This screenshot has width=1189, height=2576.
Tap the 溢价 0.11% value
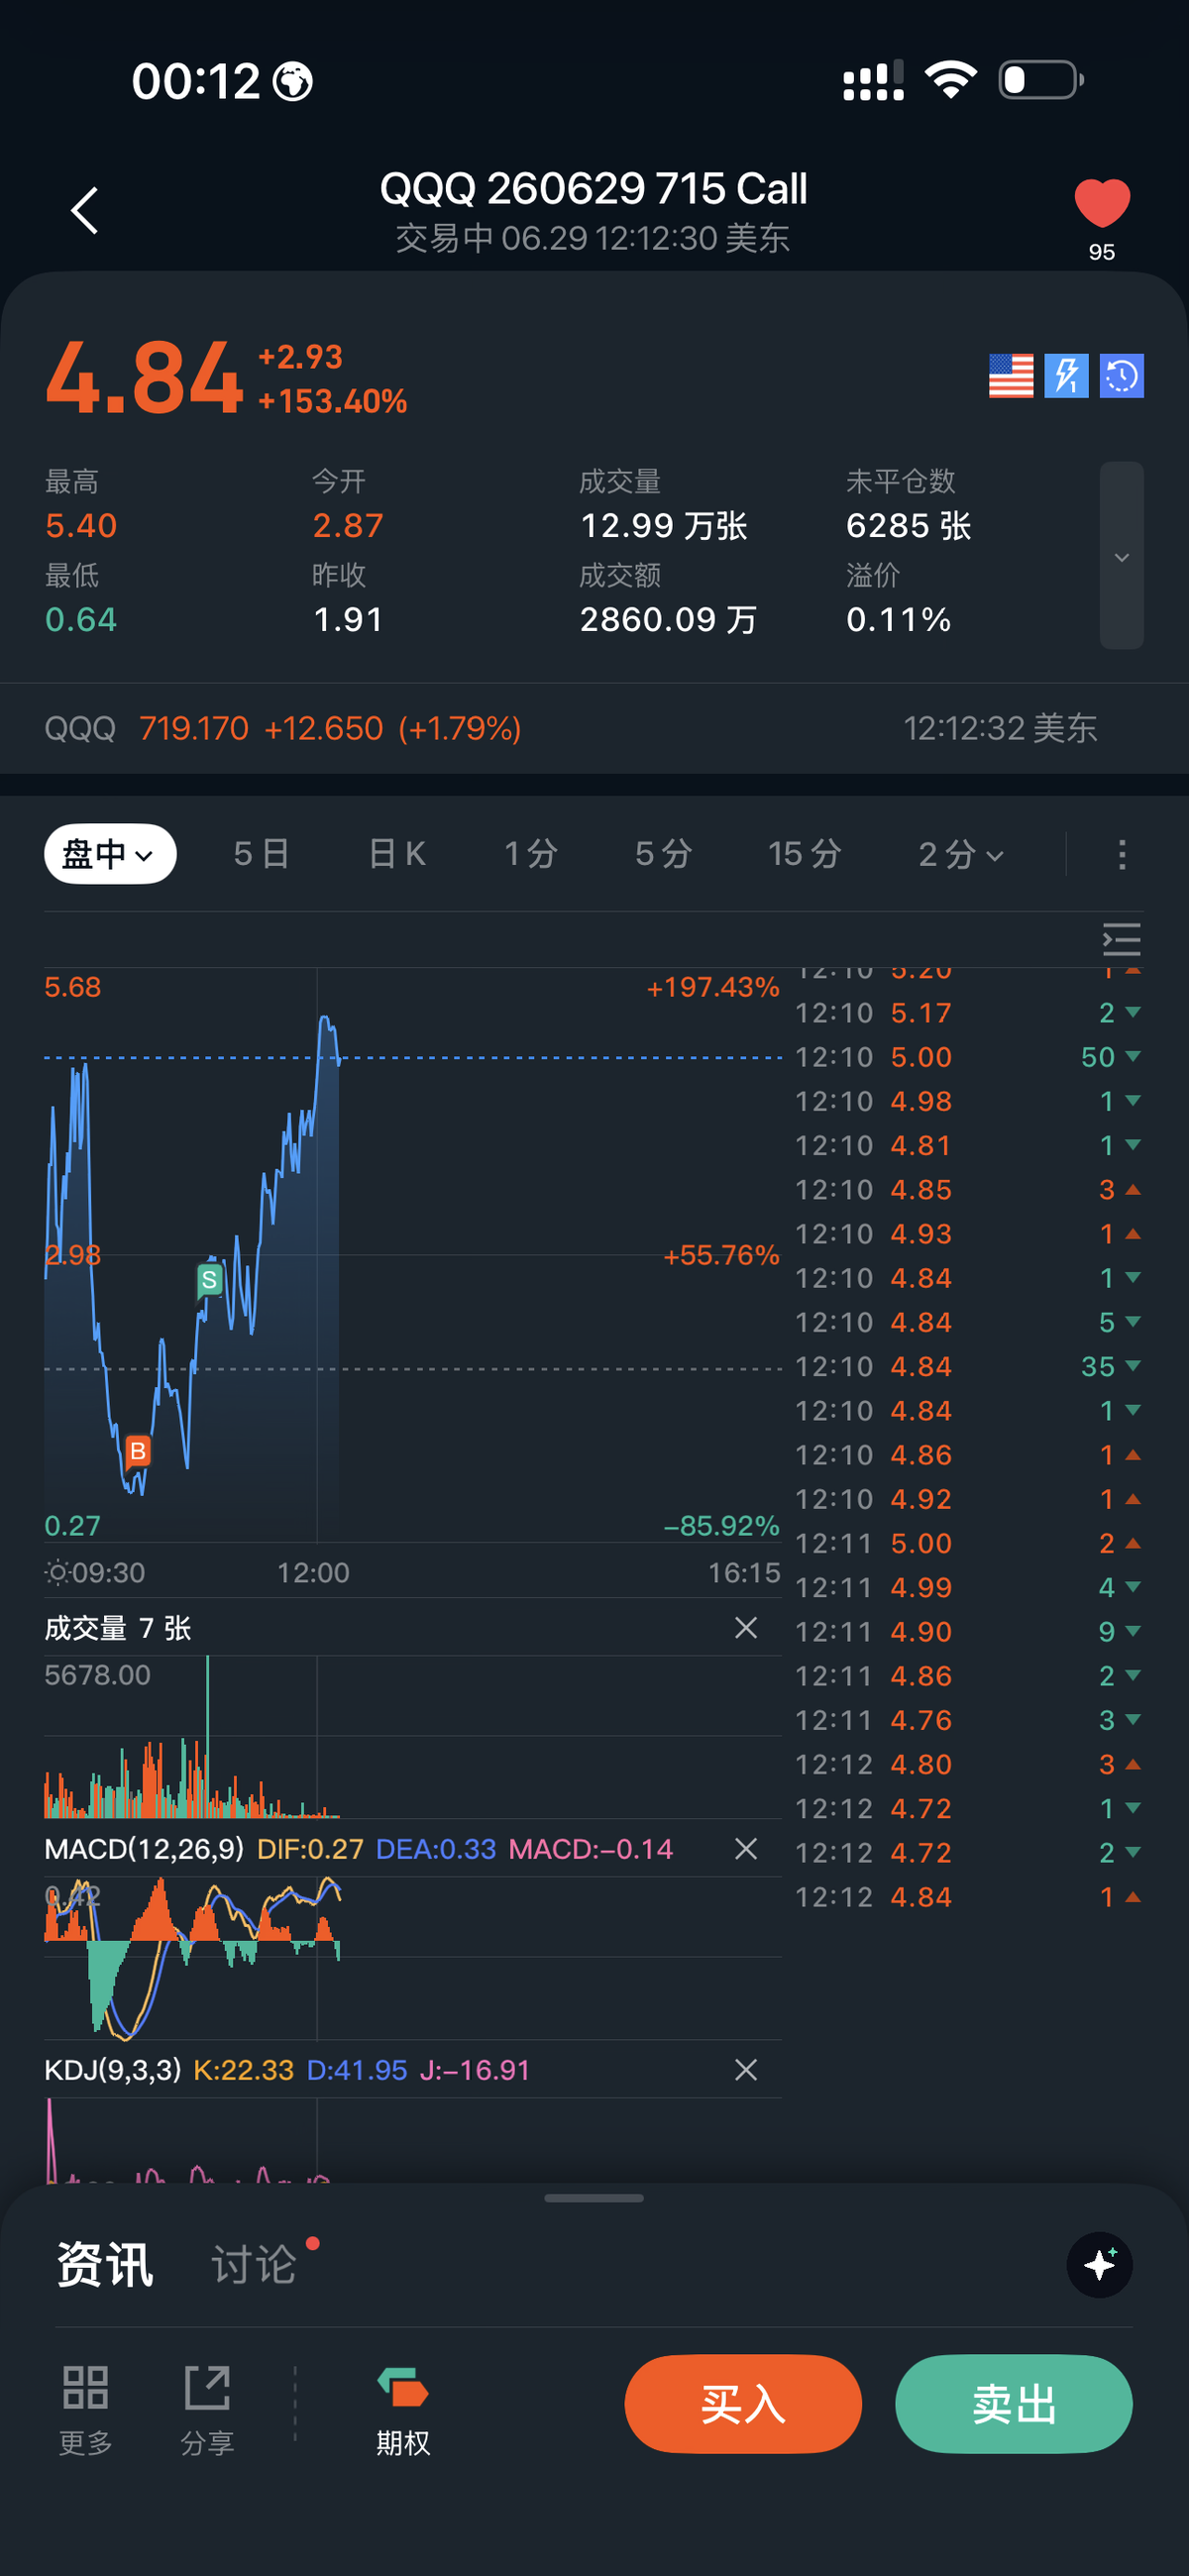point(898,620)
